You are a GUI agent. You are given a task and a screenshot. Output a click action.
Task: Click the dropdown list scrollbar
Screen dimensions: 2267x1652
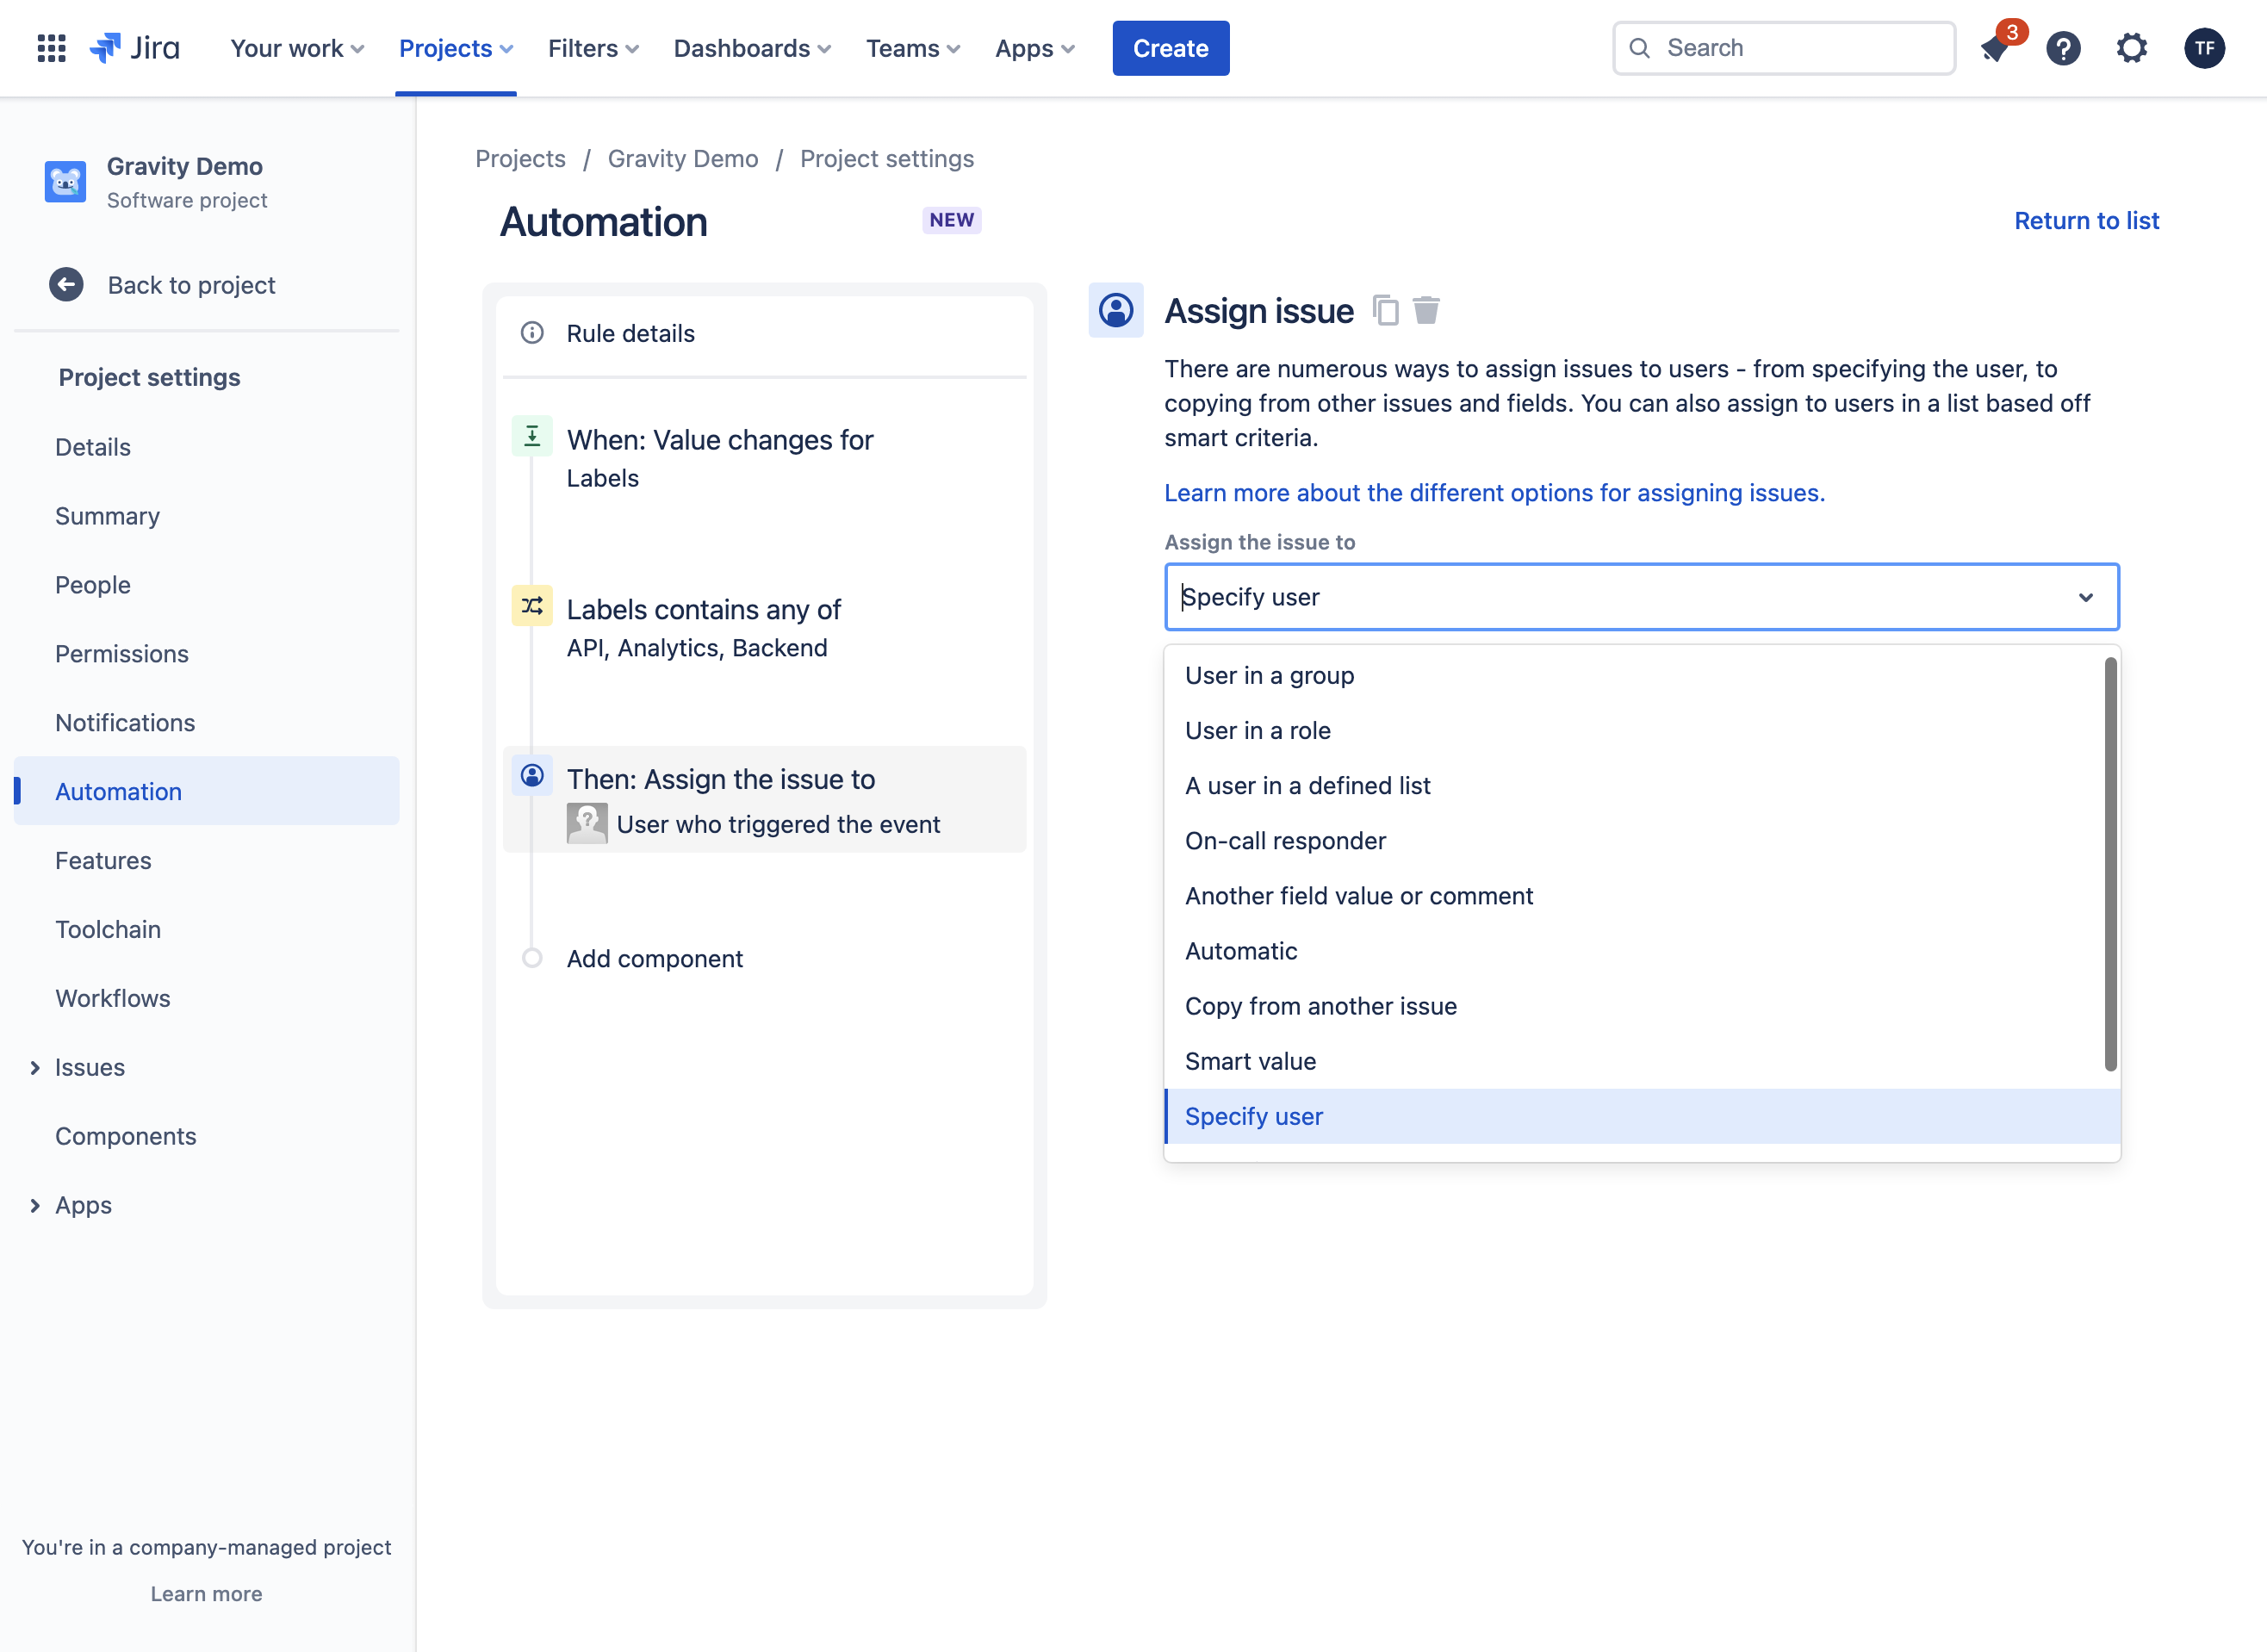[2110, 864]
